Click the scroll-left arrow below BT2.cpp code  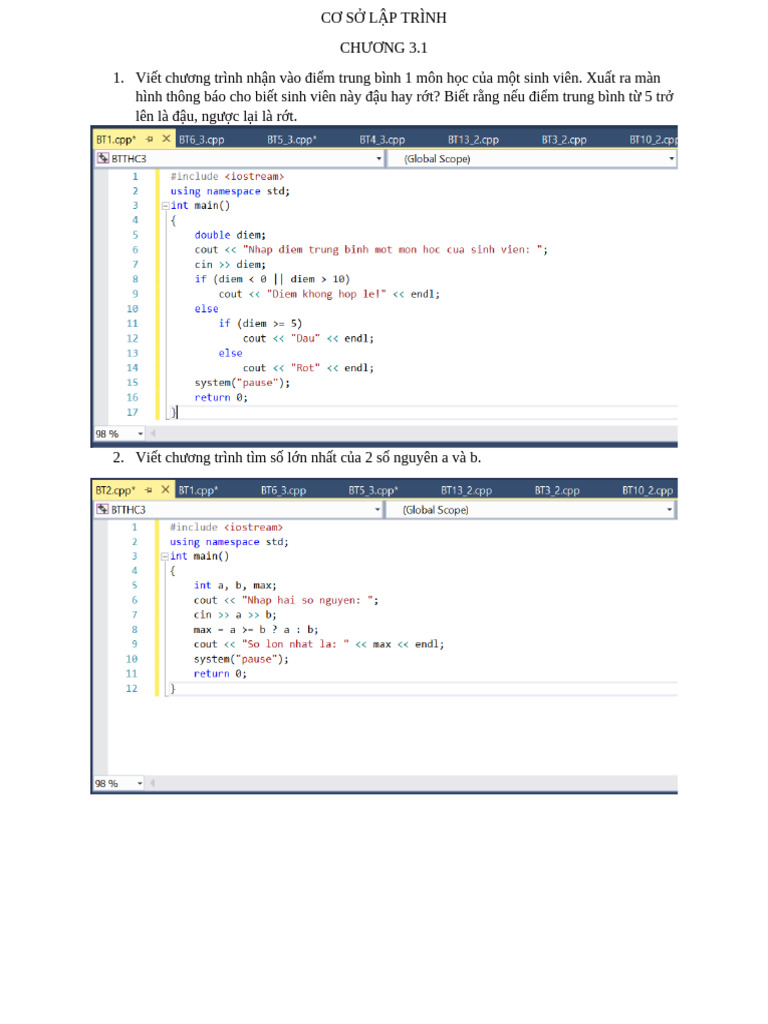coord(153,783)
